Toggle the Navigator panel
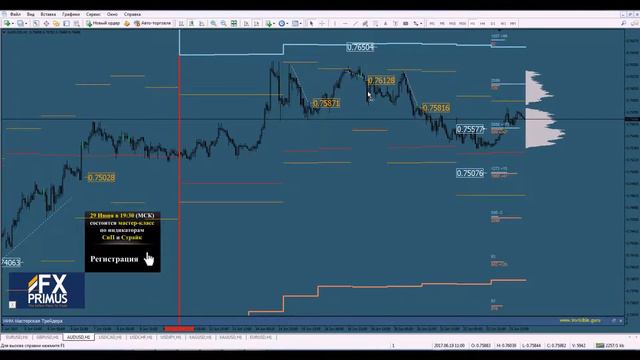 (56, 24)
